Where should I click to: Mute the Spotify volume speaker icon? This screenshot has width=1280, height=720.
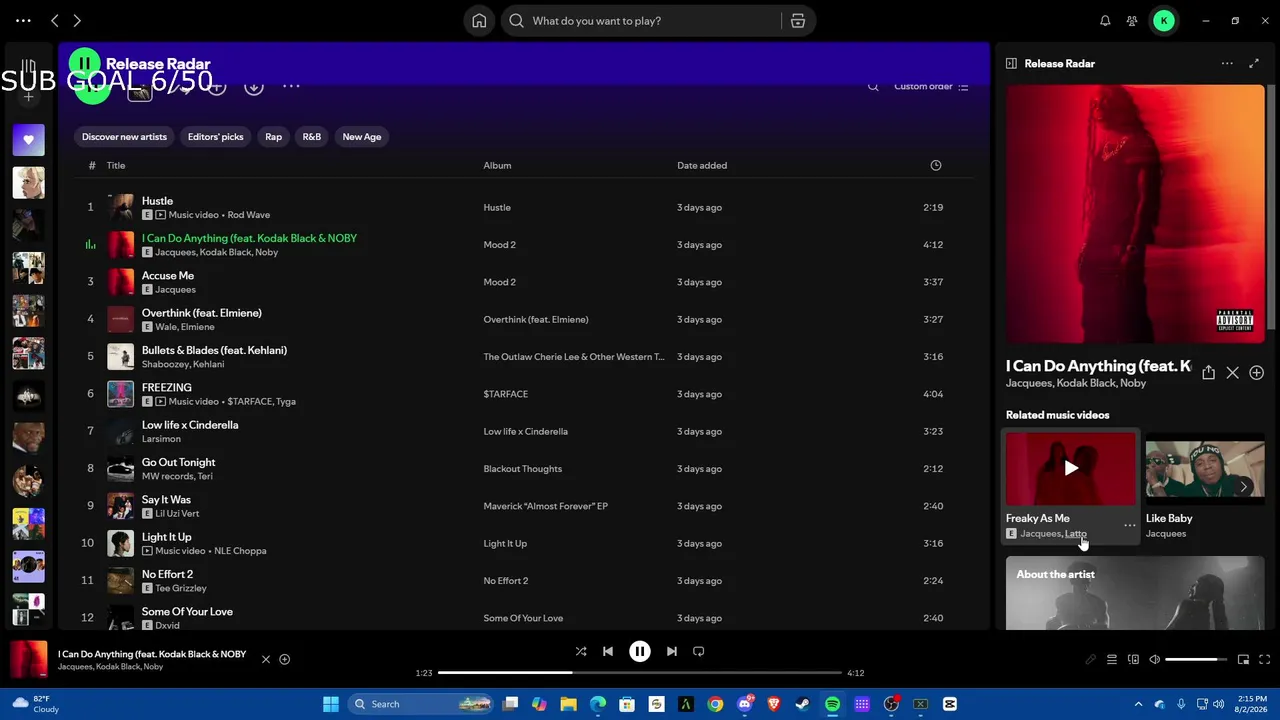click(1154, 660)
